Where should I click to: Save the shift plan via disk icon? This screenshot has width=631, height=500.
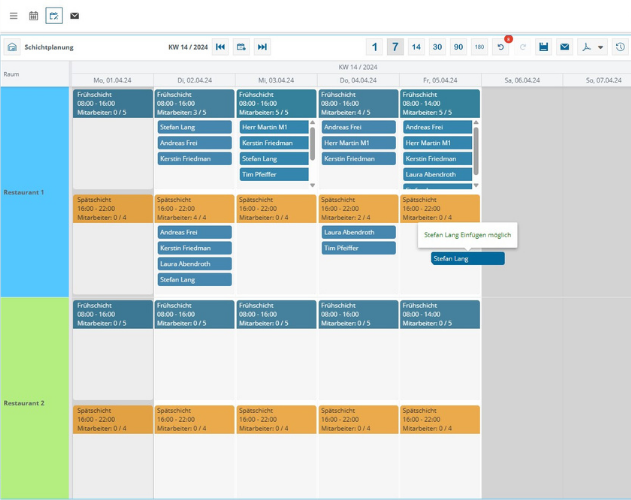tap(543, 47)
